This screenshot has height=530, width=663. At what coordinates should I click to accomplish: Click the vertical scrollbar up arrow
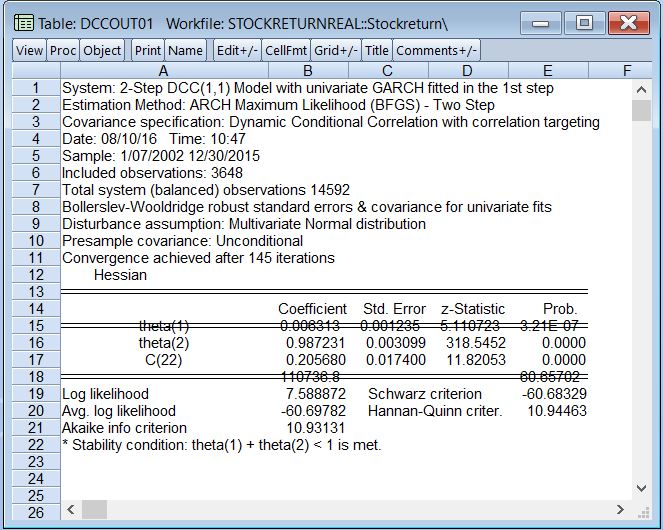pyautogui.click(x=641, y=89)
